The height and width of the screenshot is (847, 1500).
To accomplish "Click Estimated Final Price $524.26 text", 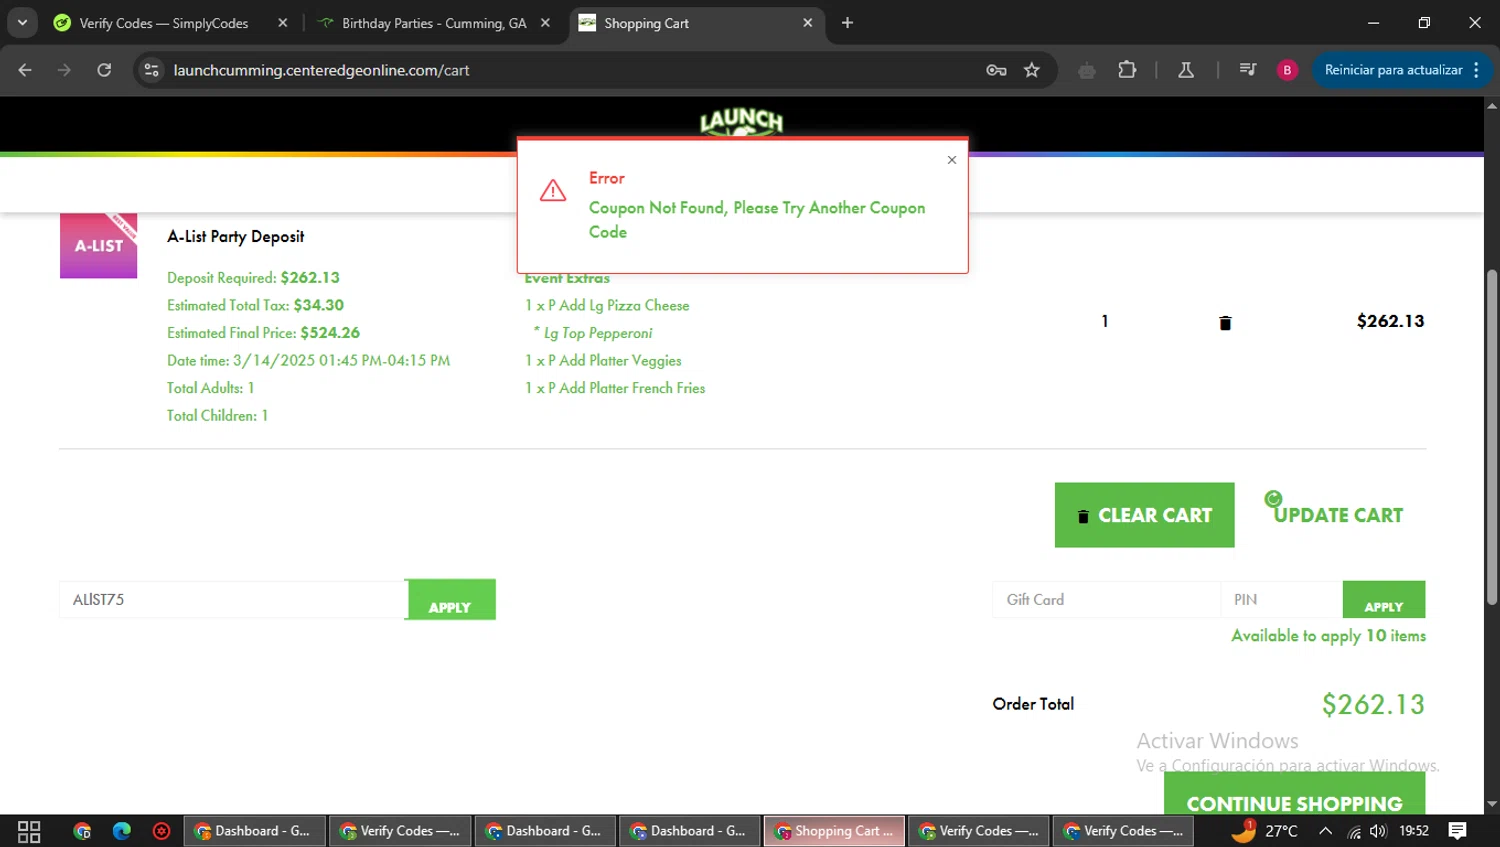I will (263, 333).
